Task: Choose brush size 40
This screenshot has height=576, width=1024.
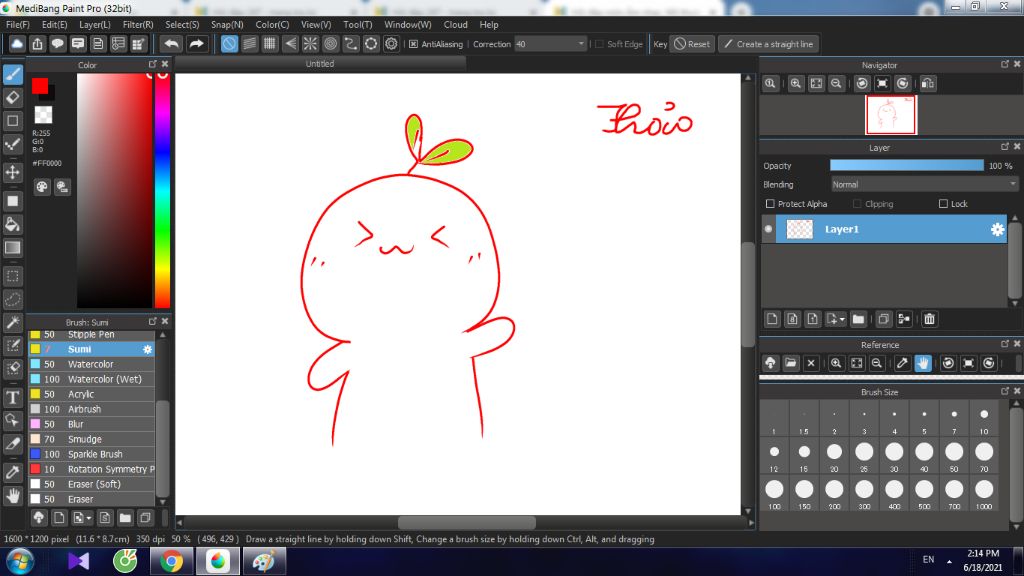Action: tap(924, 455)
